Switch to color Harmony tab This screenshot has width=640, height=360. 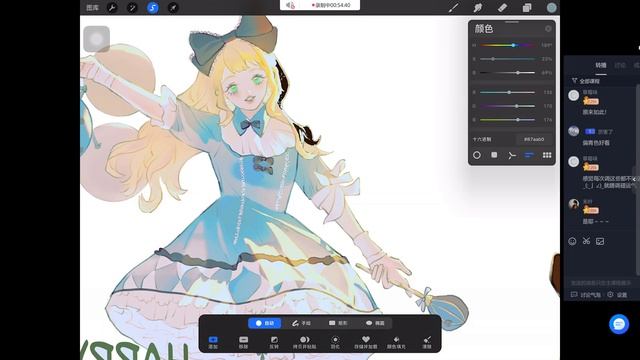(512, 155)
